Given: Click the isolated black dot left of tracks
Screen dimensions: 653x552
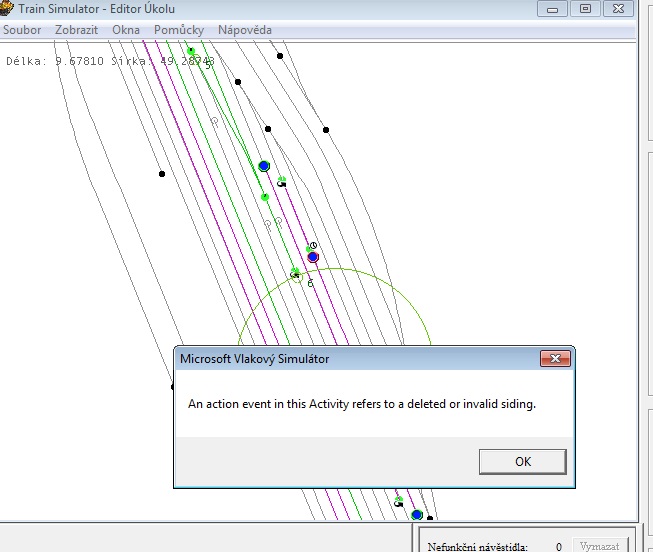Looking at the screenshot, I should pos(162,174).
